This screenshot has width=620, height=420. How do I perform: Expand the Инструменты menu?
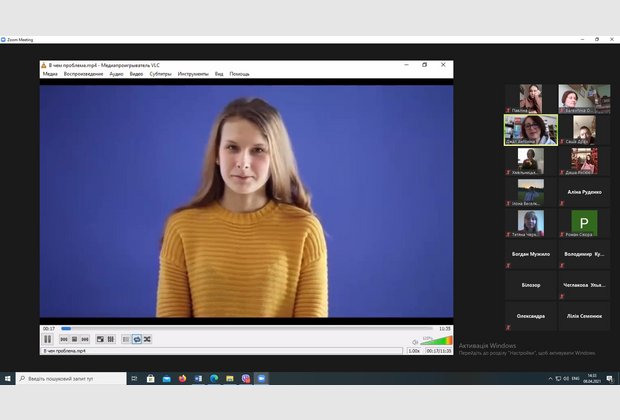193,74
